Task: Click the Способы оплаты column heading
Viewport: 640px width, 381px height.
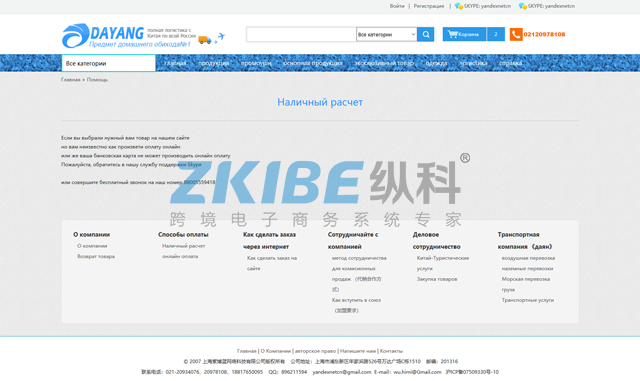Action: (x=183, y=234)
